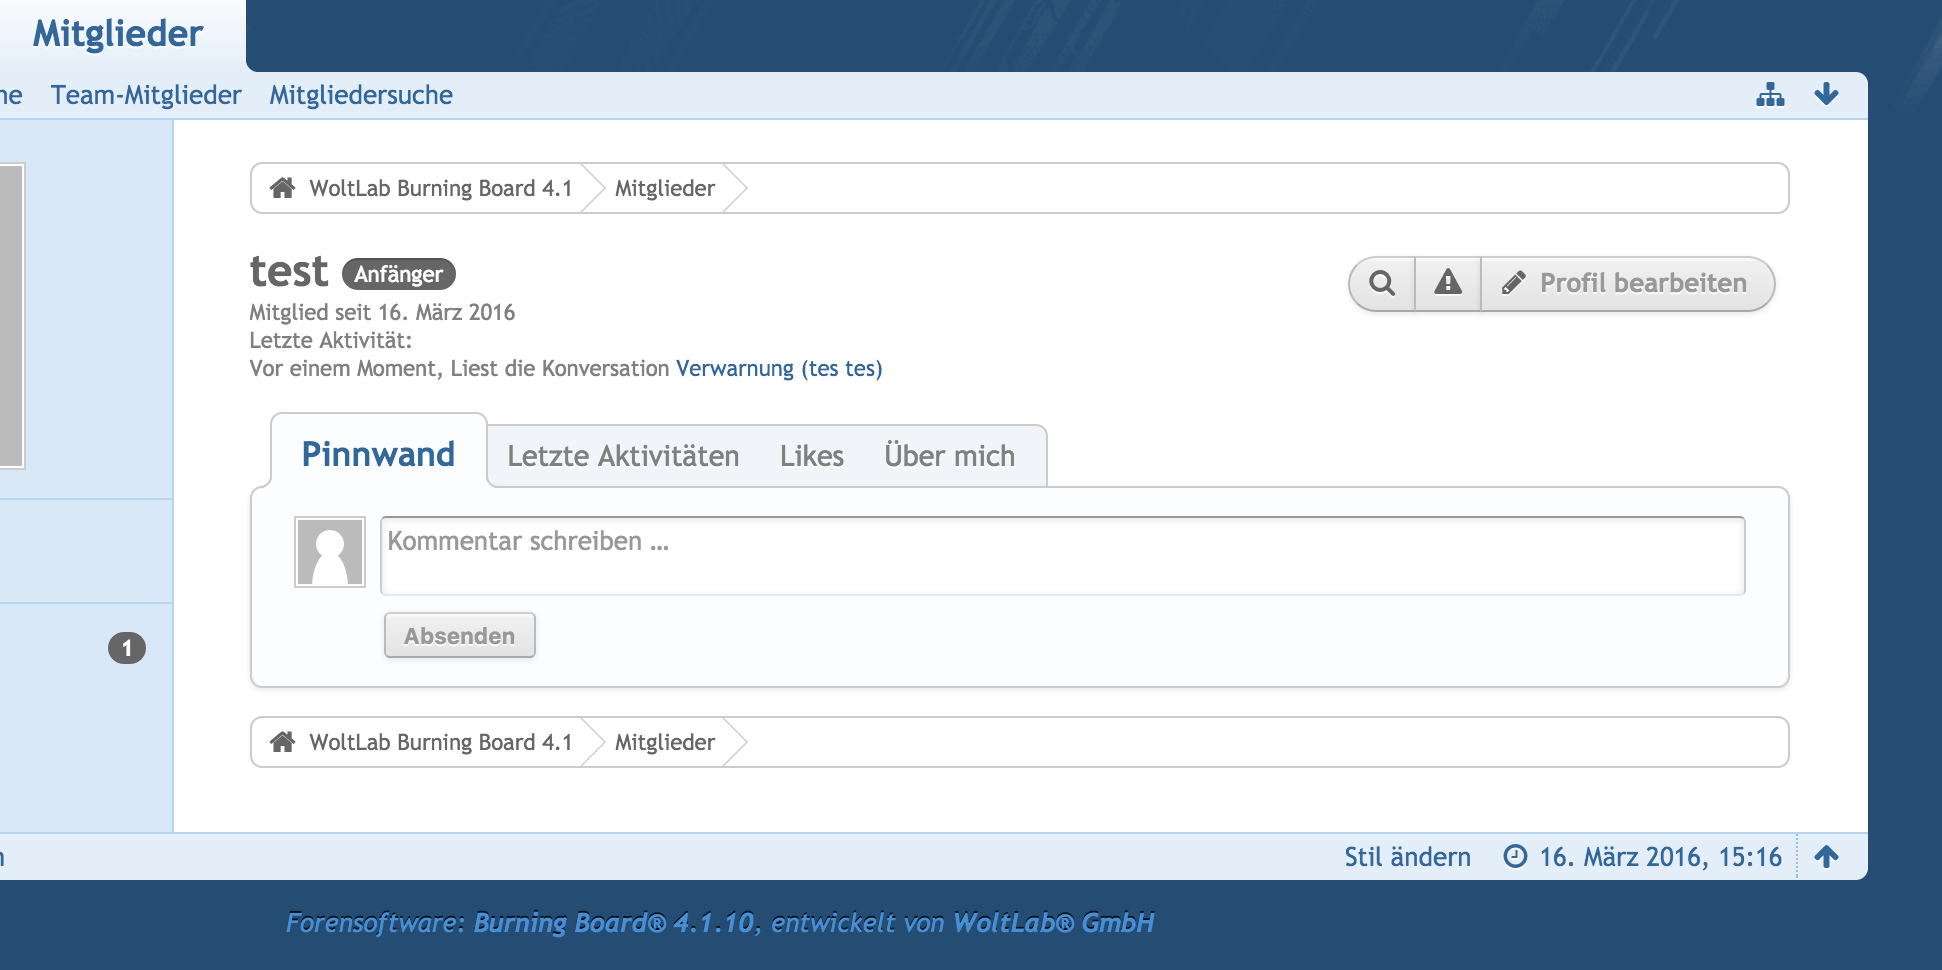This screenshot has width=1942, height=970.
Task: Open Team-Mitglieder in the submenu
Action: coord(146,95)
